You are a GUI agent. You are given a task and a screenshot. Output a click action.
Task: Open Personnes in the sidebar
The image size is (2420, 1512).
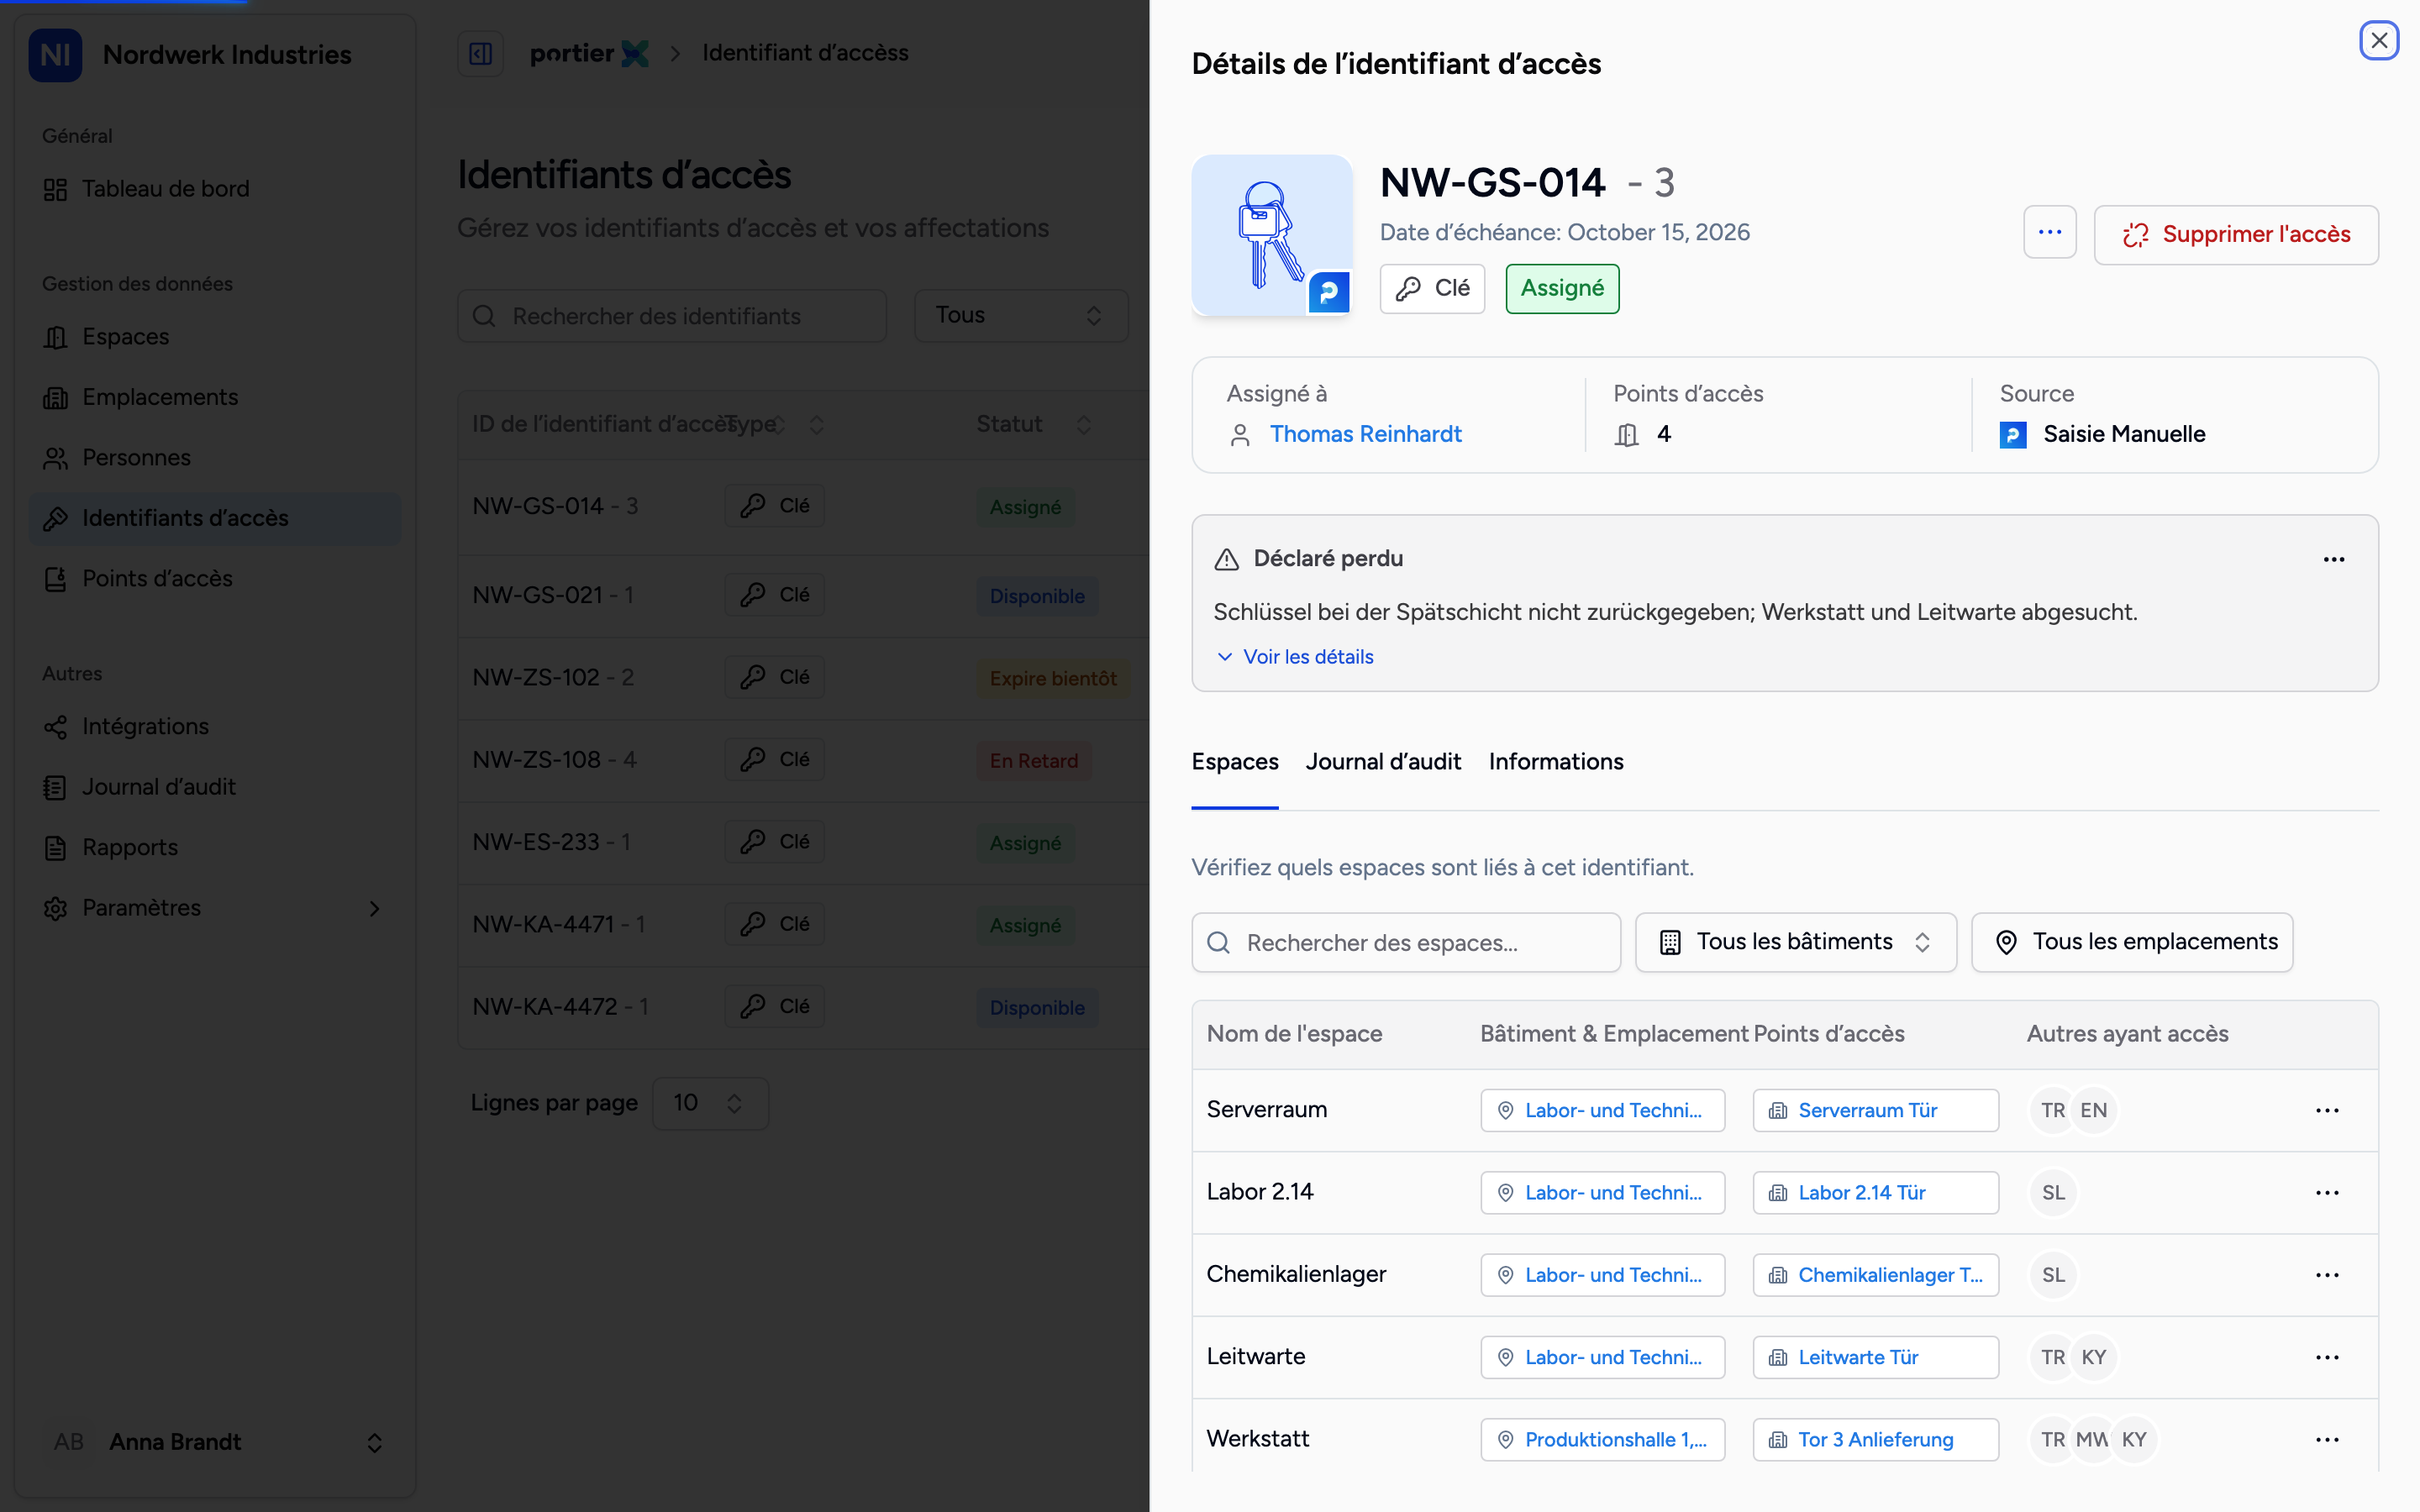pyautogui.click(x=215, y=458)
